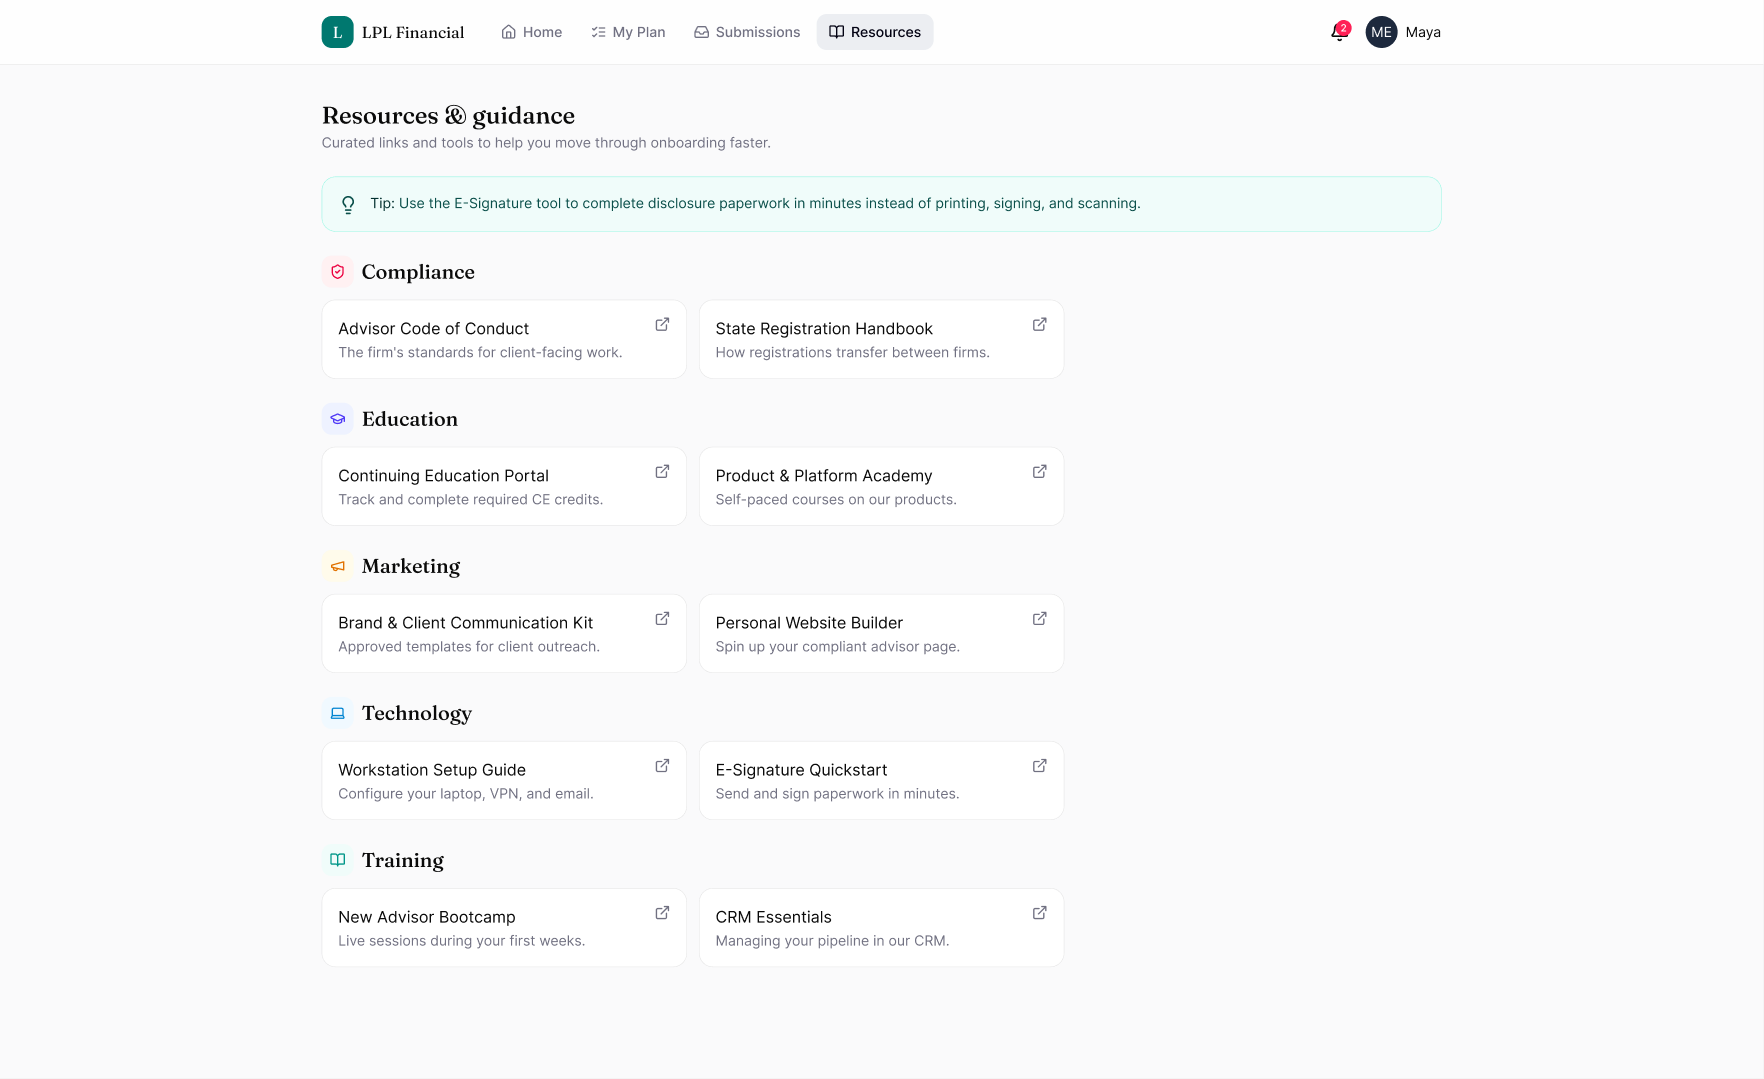Open the CRM Essentials link
Screen dimensions: 1764x1079
(x=881, y=927)
